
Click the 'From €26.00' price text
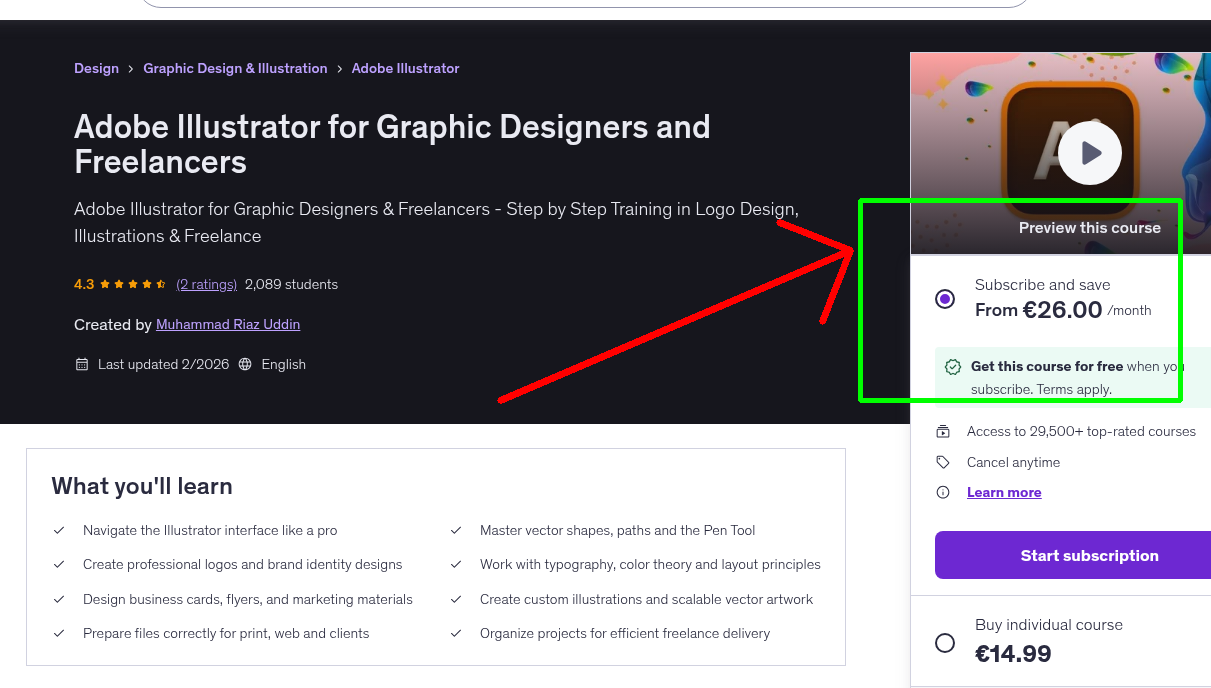(1038, 310)
